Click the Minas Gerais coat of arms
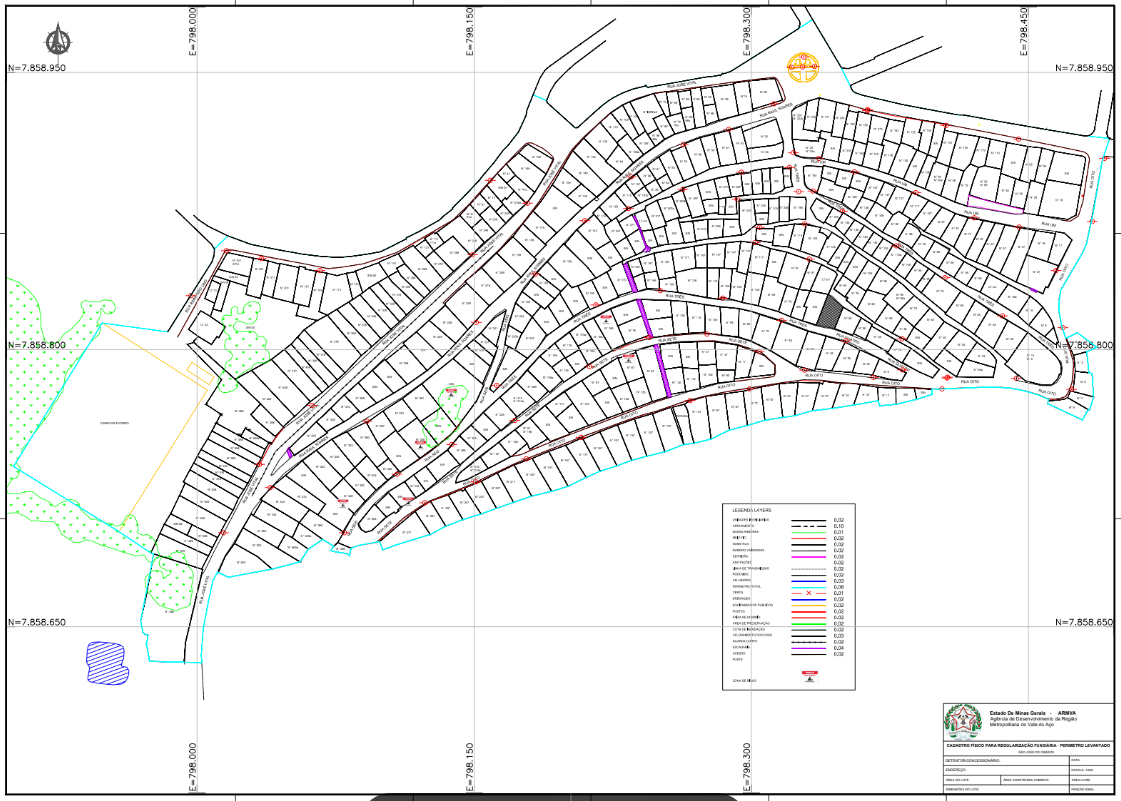1121x801 pixels. (963, 722)
